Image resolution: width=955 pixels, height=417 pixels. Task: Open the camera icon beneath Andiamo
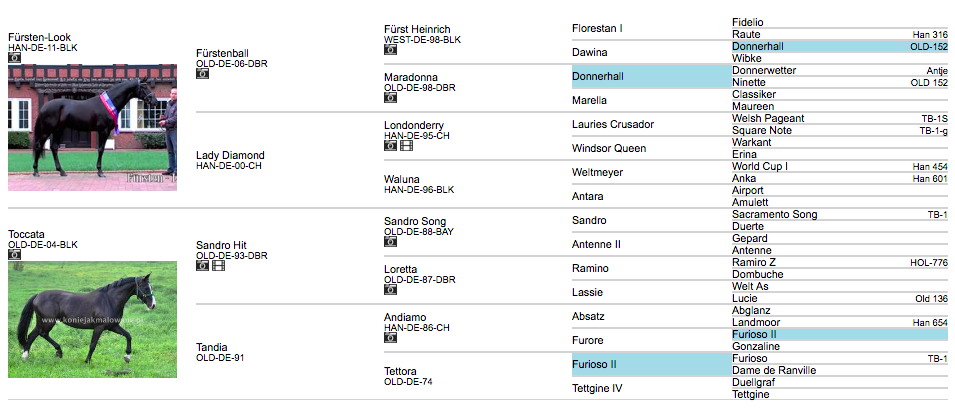click(x=390, y=337)
